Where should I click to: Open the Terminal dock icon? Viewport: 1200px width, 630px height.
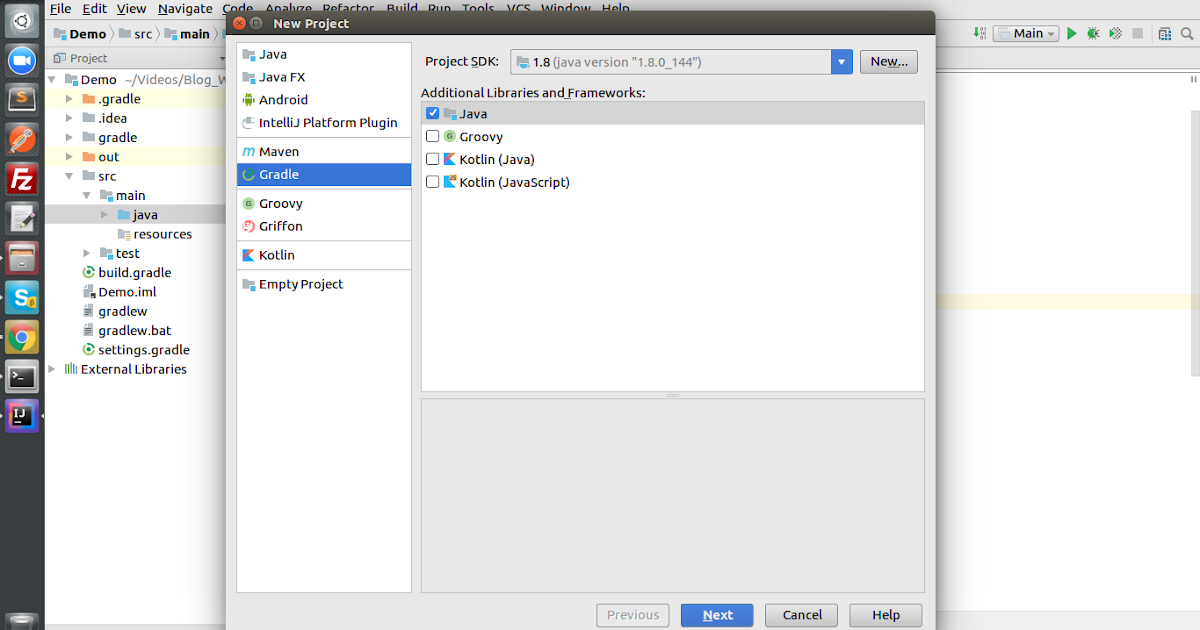(22, 376)
